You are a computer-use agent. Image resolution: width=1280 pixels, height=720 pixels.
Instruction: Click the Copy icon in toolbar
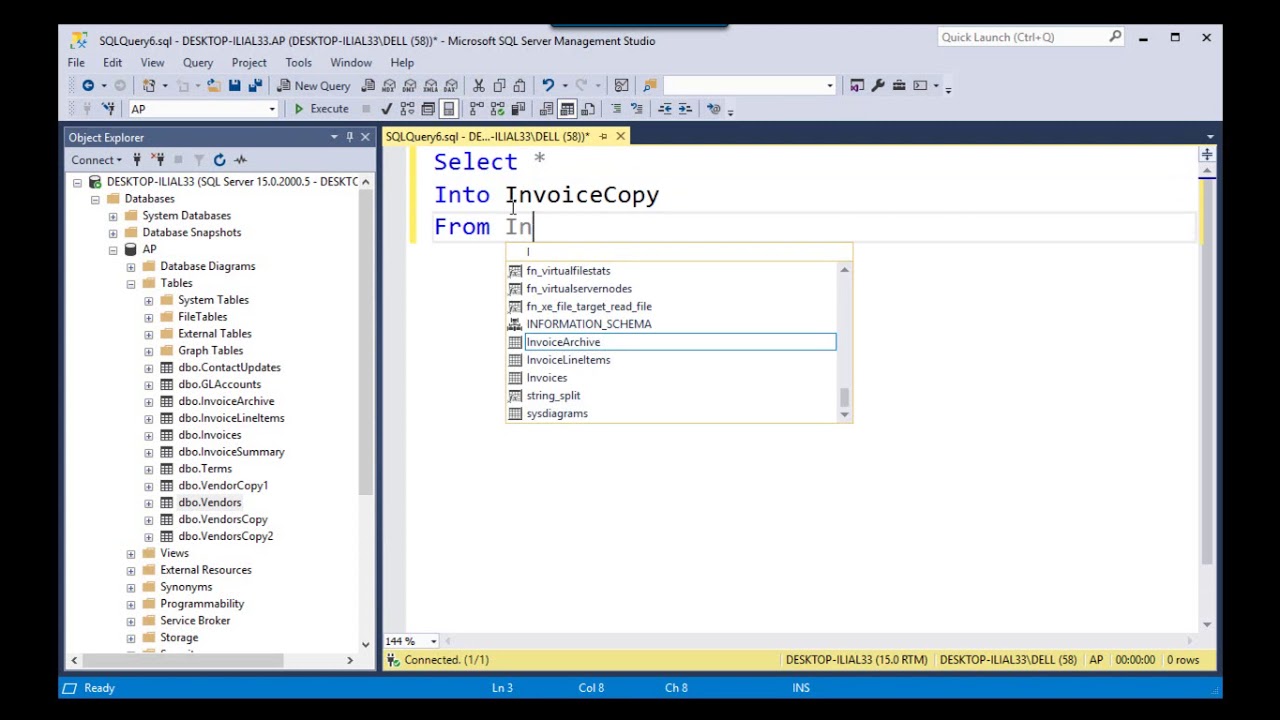coord(499,85)
